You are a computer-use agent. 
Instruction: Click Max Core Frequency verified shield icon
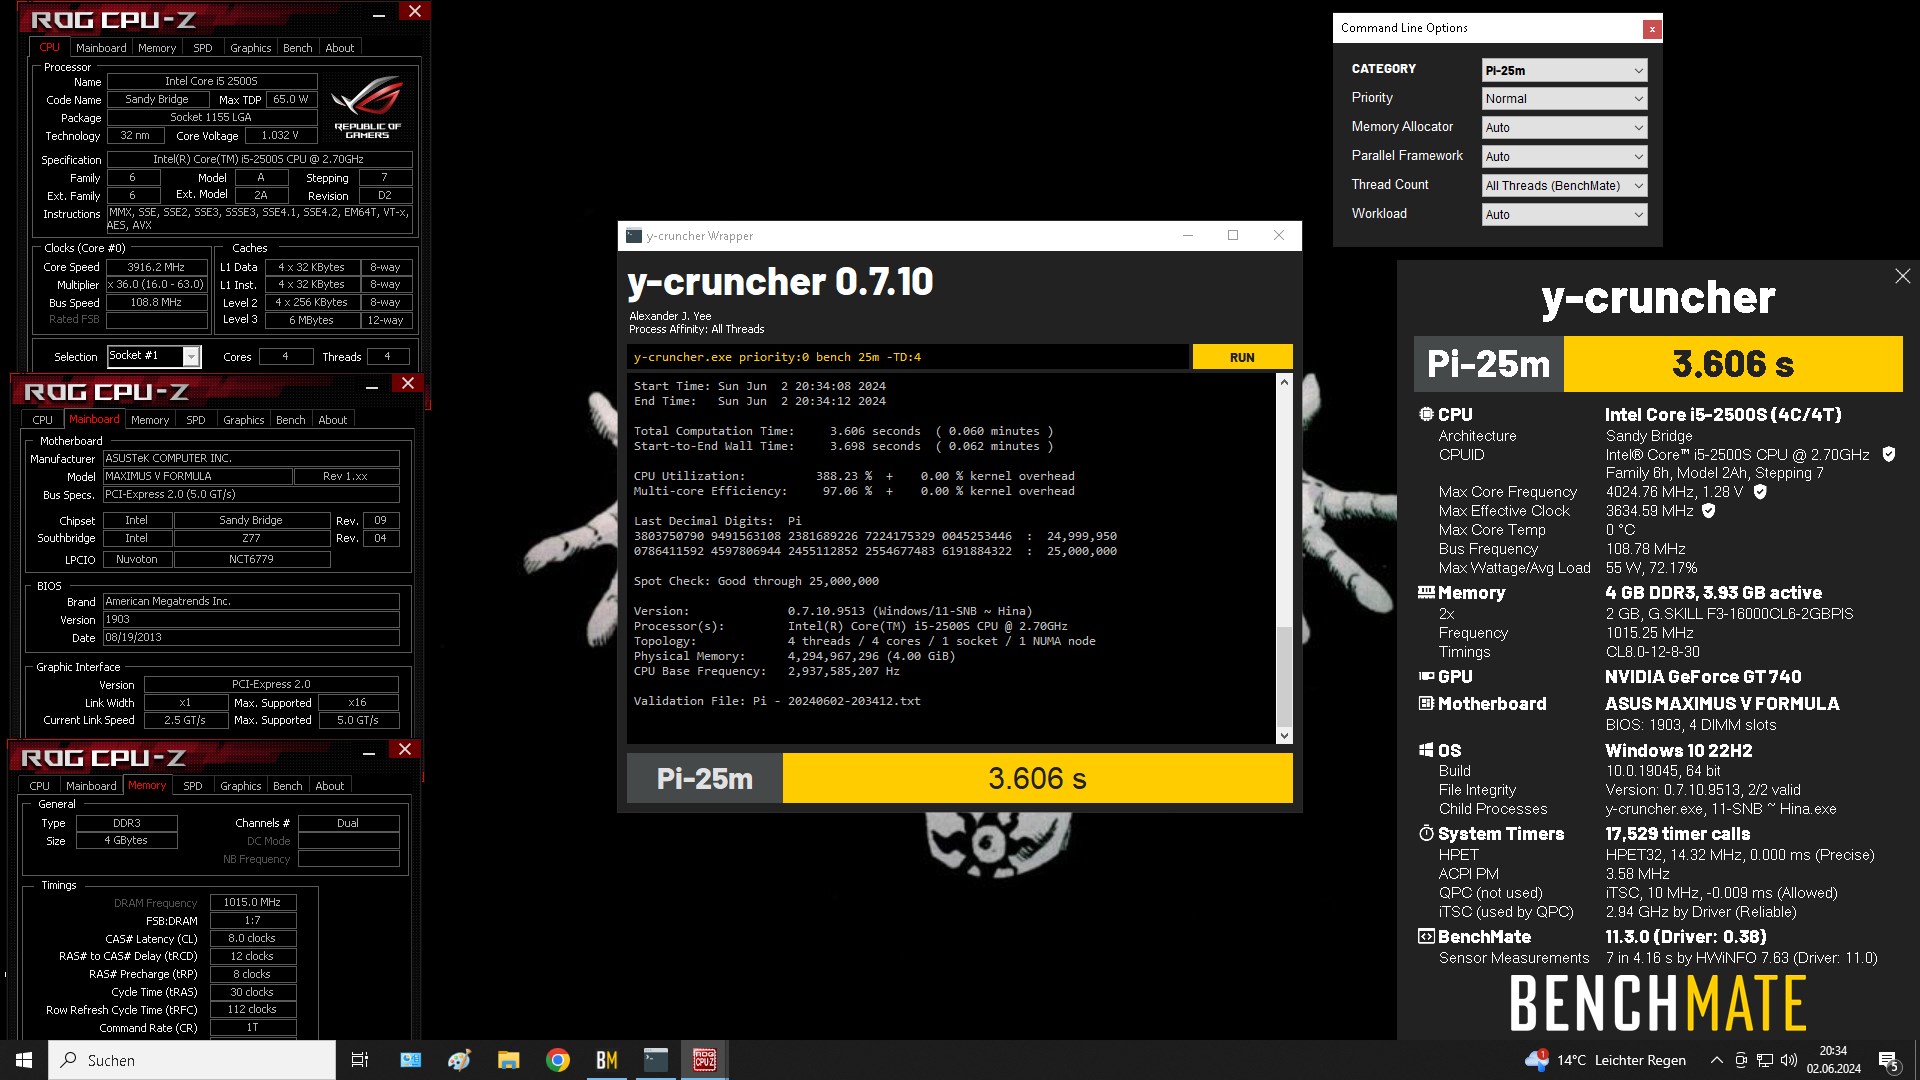click(1760, 491)
